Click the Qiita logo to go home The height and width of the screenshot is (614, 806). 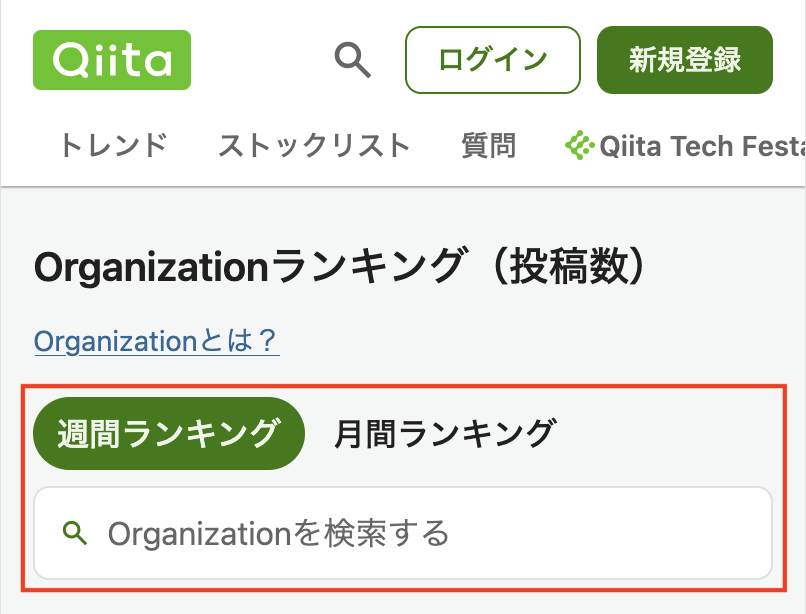point(112,60)
